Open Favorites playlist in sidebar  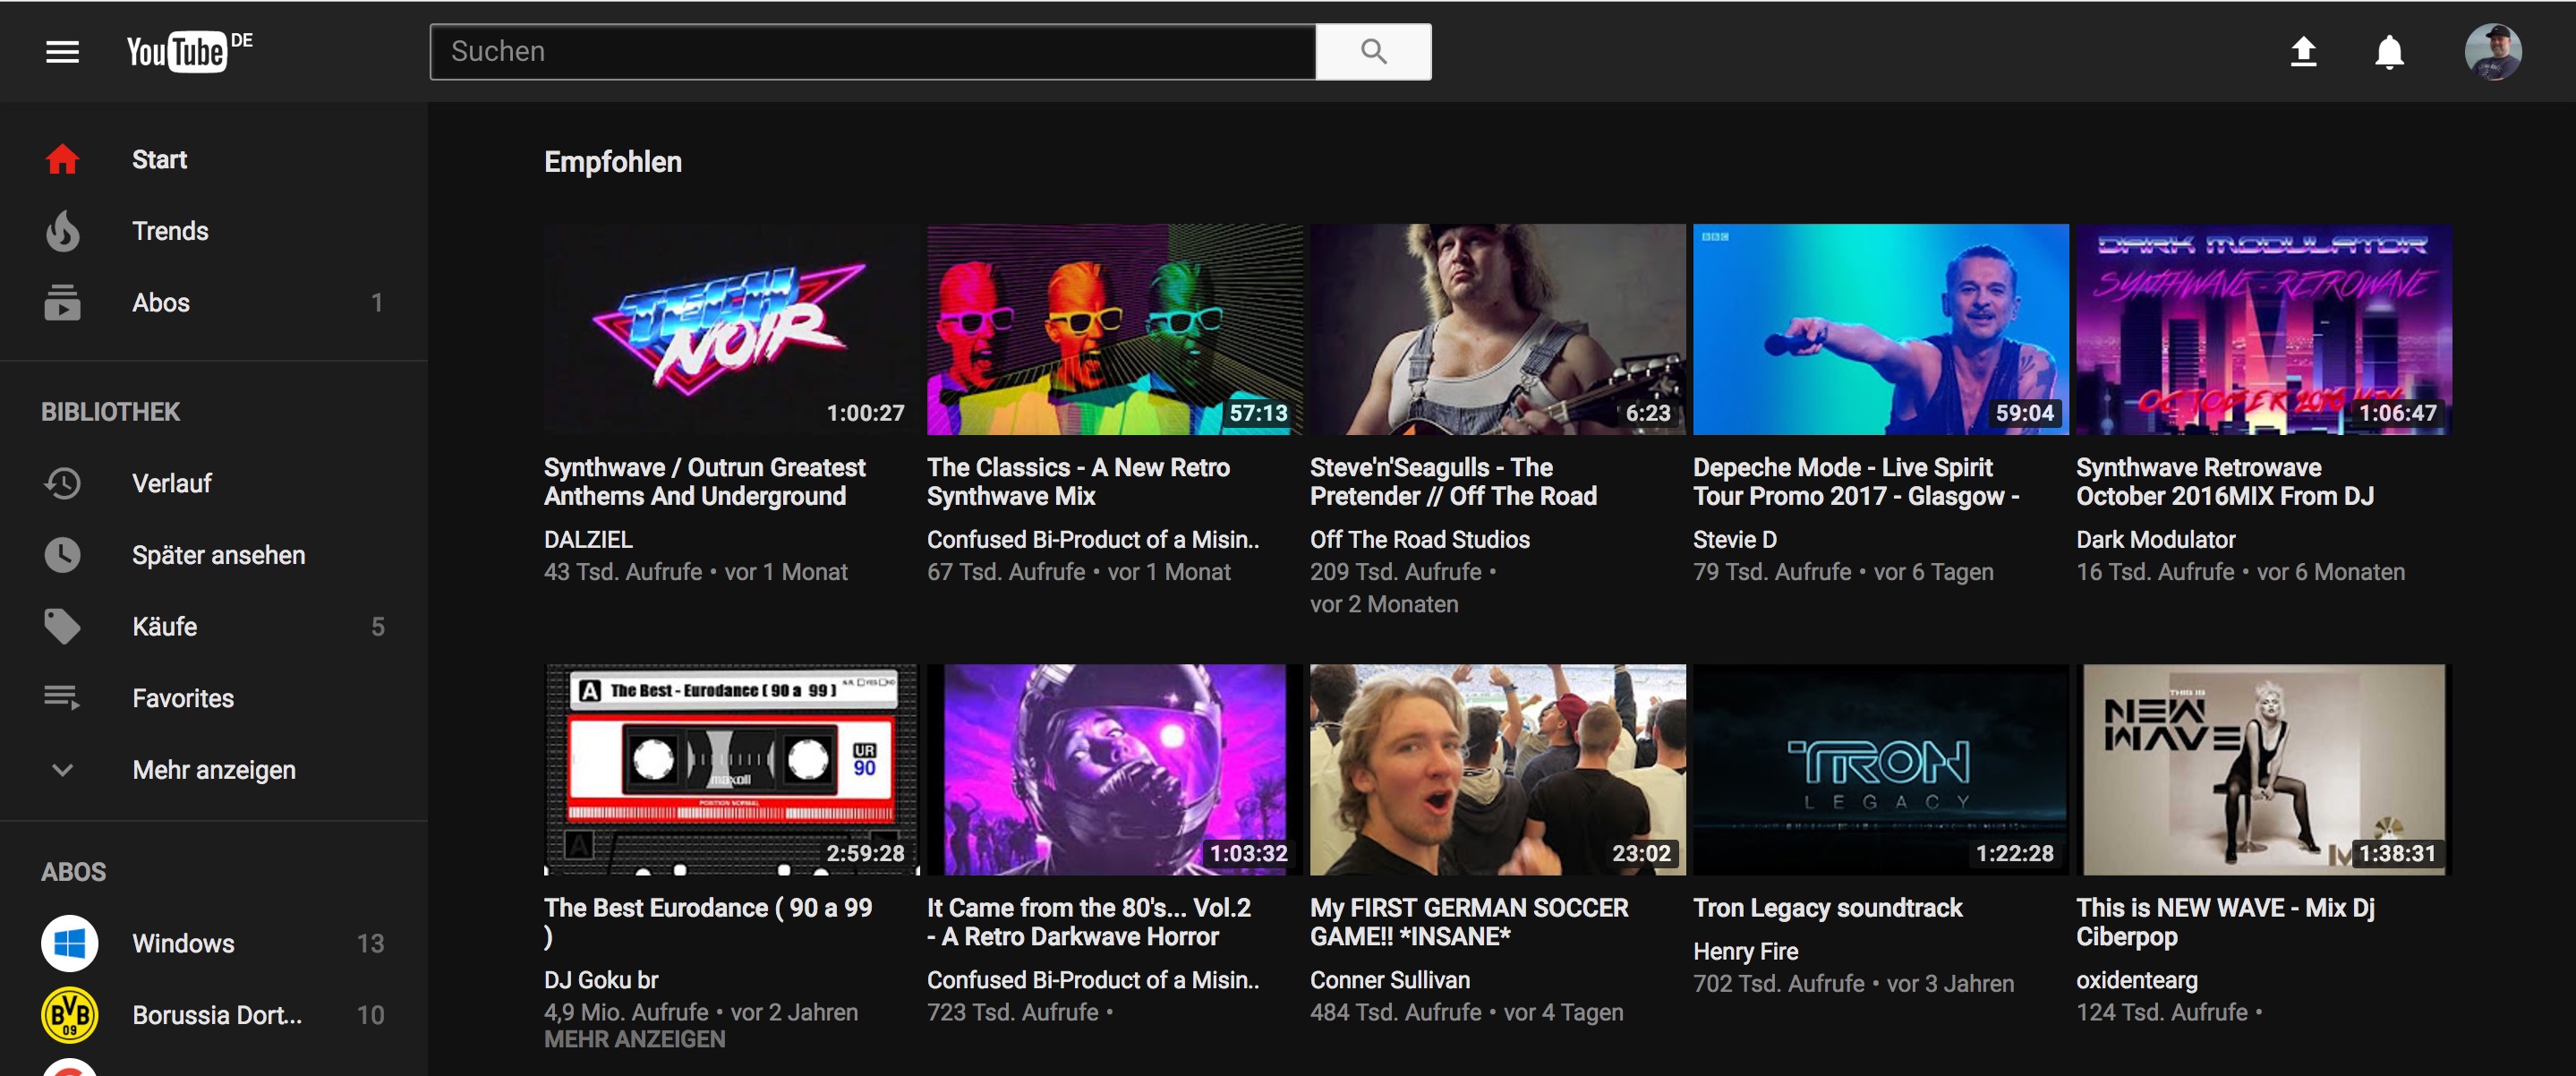(x=214, y=698)
